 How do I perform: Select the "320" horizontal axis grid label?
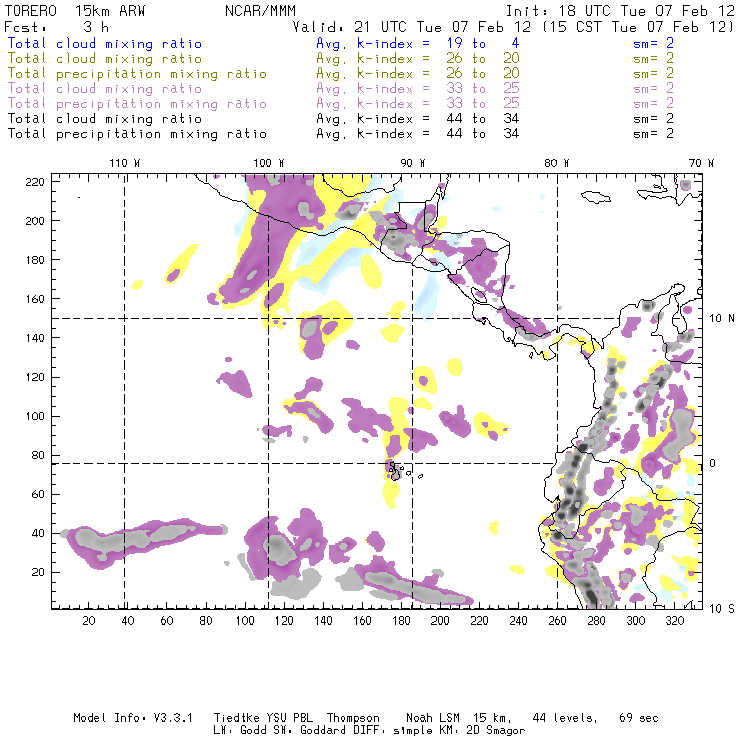(675, 621)
